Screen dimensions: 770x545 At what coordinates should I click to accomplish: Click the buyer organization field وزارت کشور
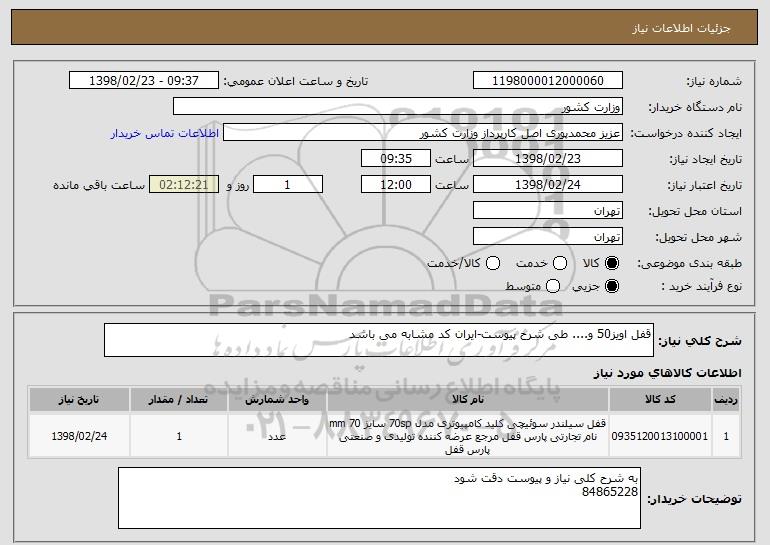coord(398,107)
